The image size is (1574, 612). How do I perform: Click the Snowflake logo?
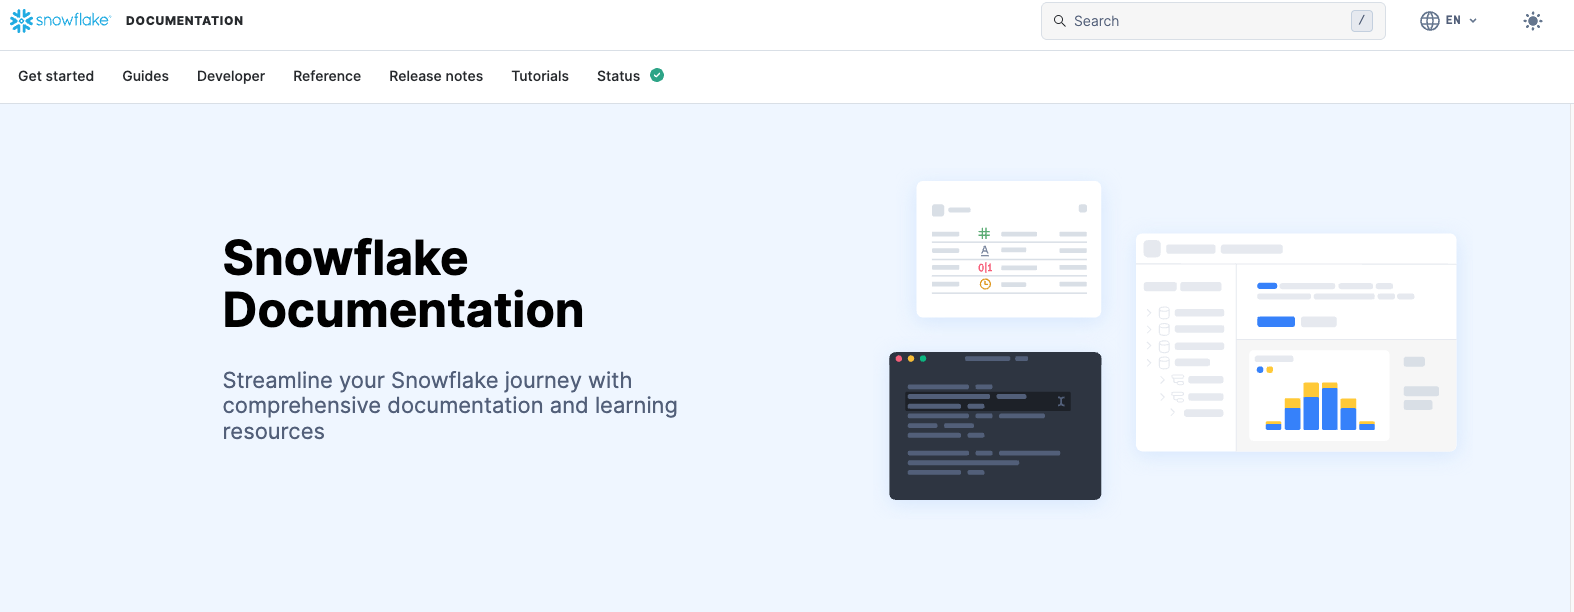click(60, 21)
